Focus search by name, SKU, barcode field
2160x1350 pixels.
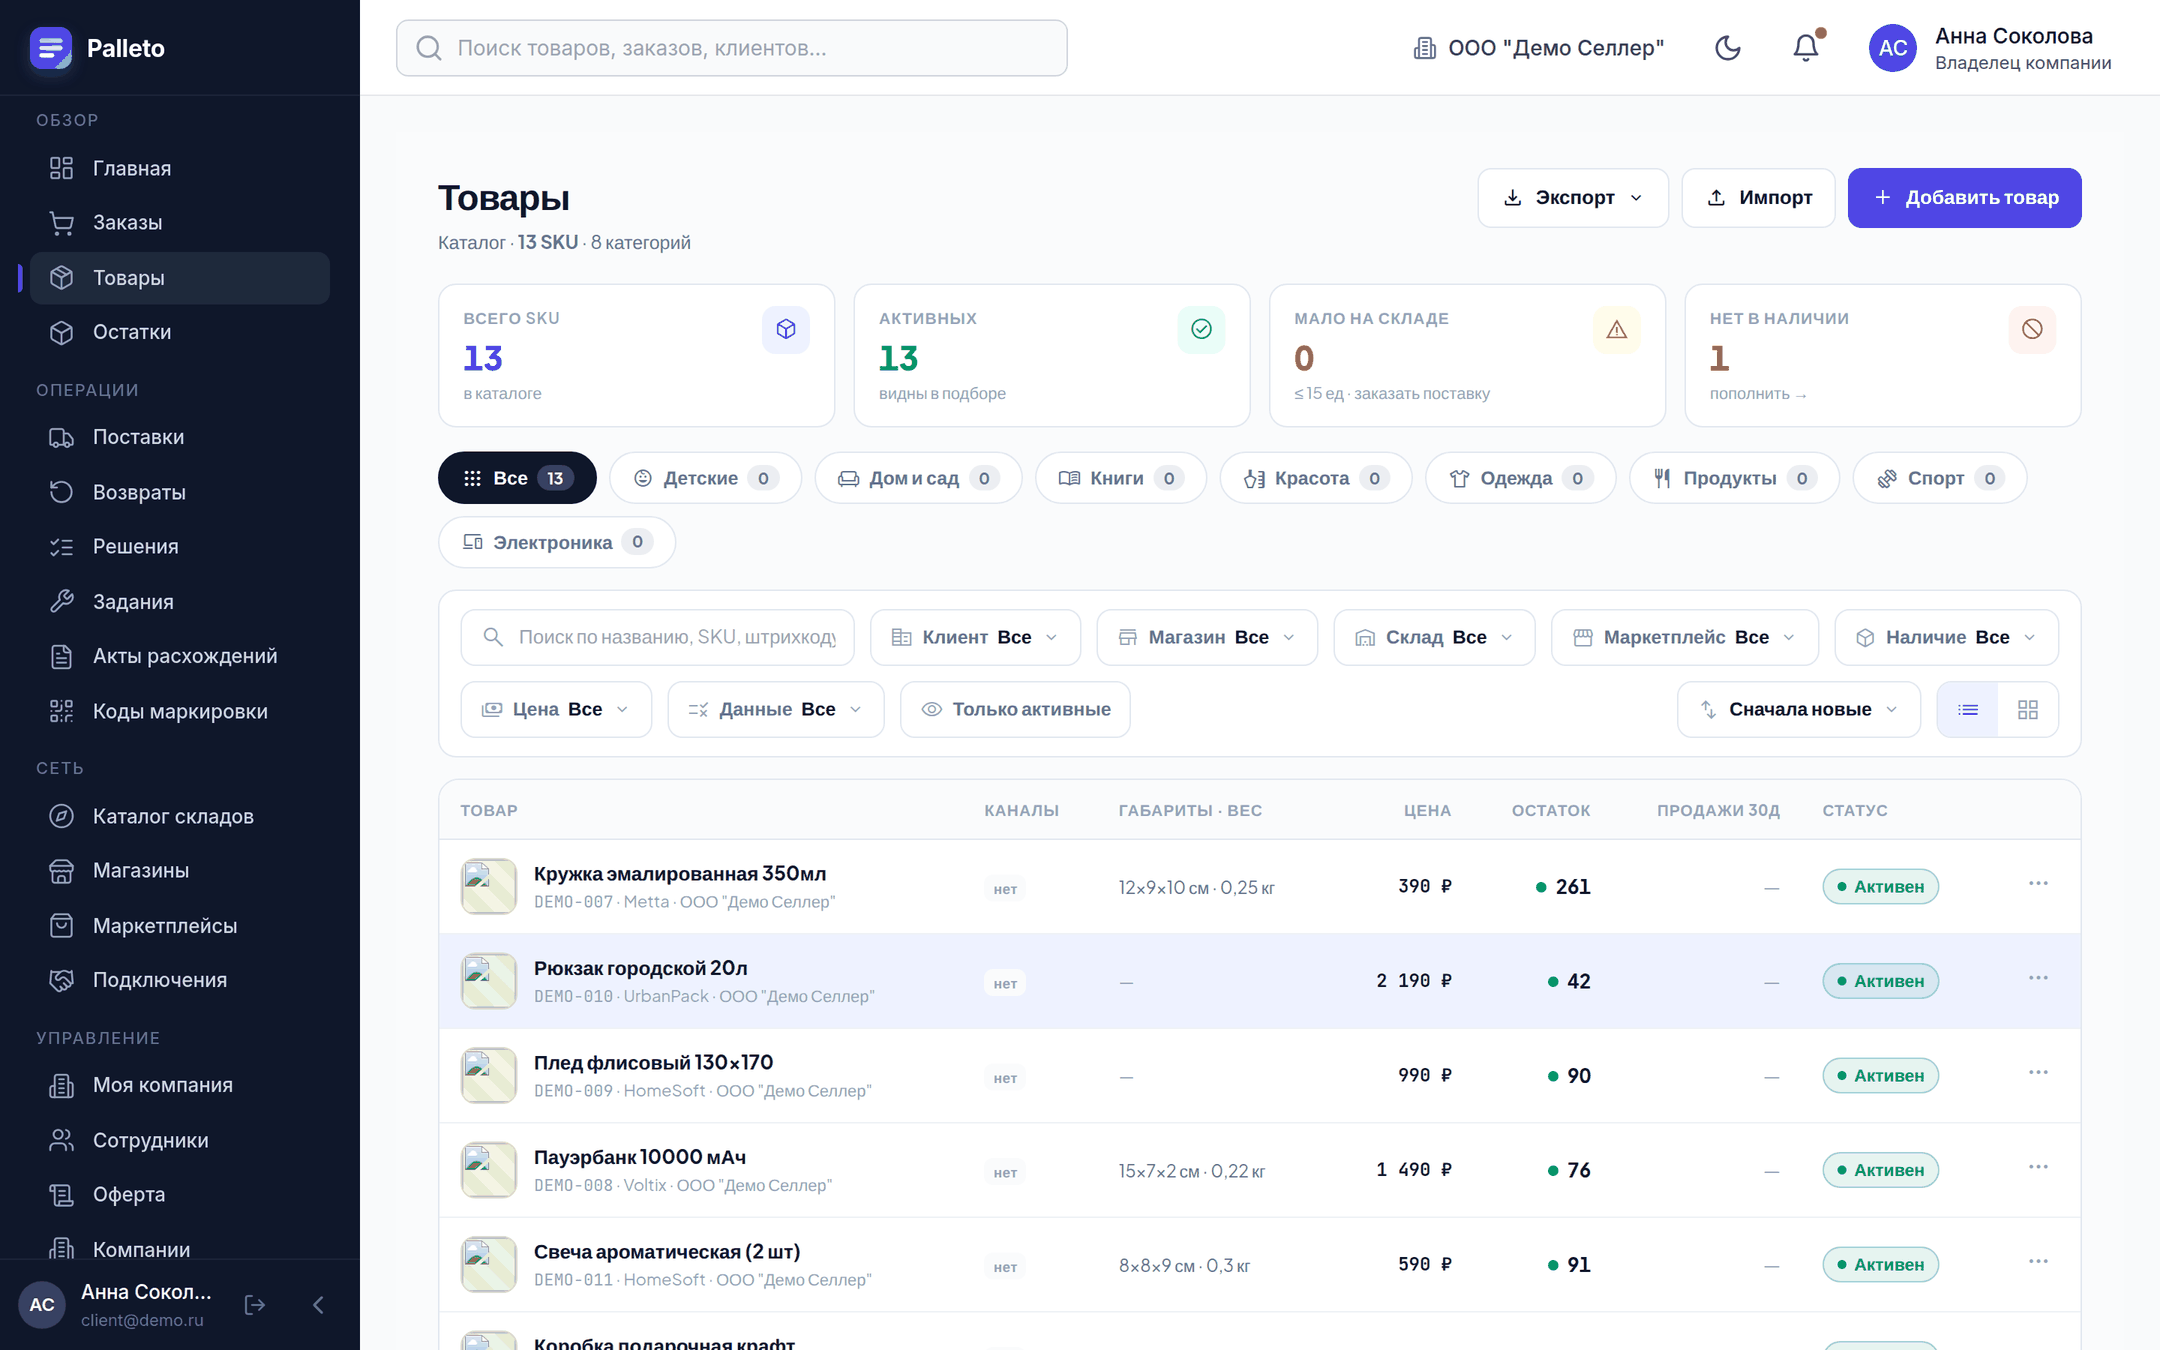(657, 637)
